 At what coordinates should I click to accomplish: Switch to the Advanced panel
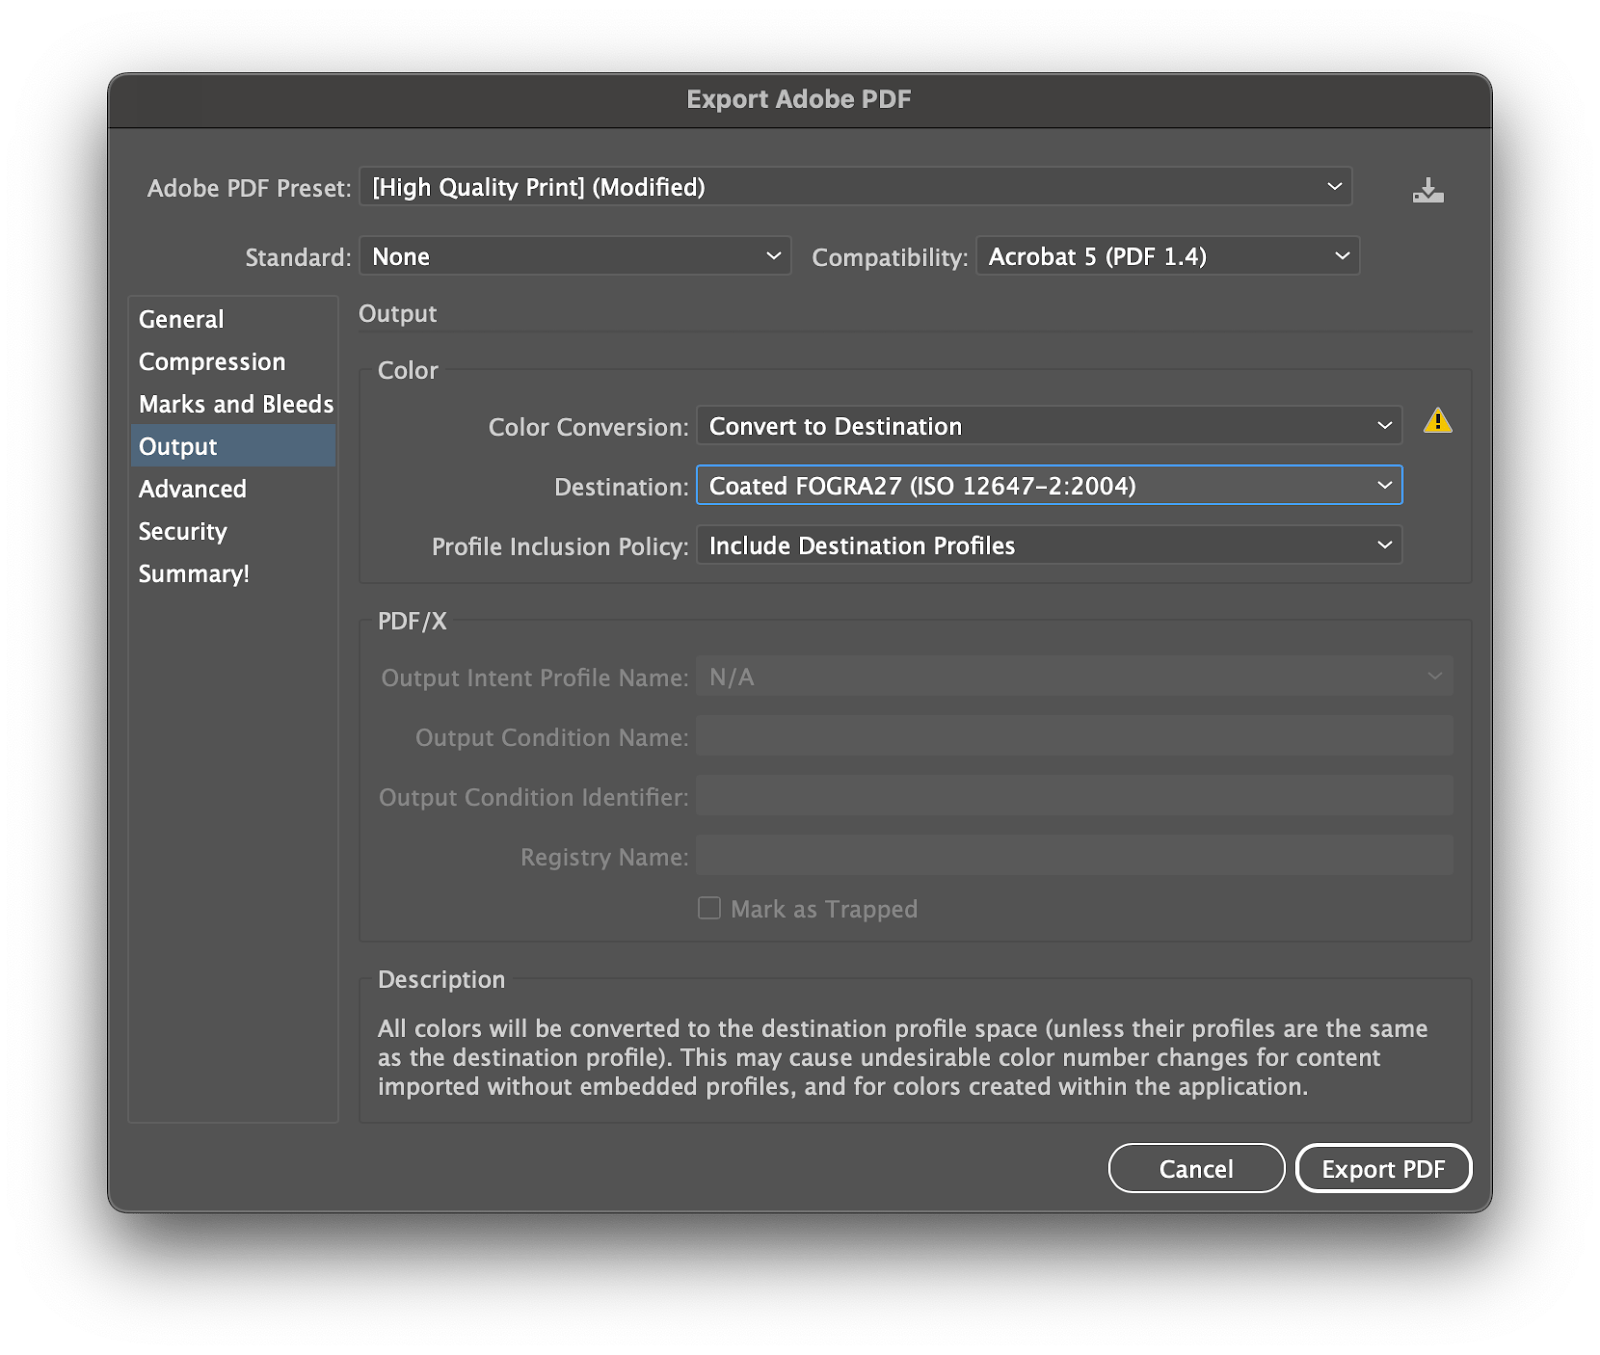[x=233, y=489]
